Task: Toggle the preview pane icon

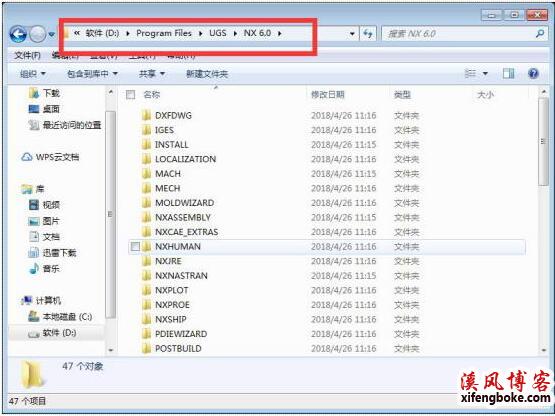Action: point(509,74)
